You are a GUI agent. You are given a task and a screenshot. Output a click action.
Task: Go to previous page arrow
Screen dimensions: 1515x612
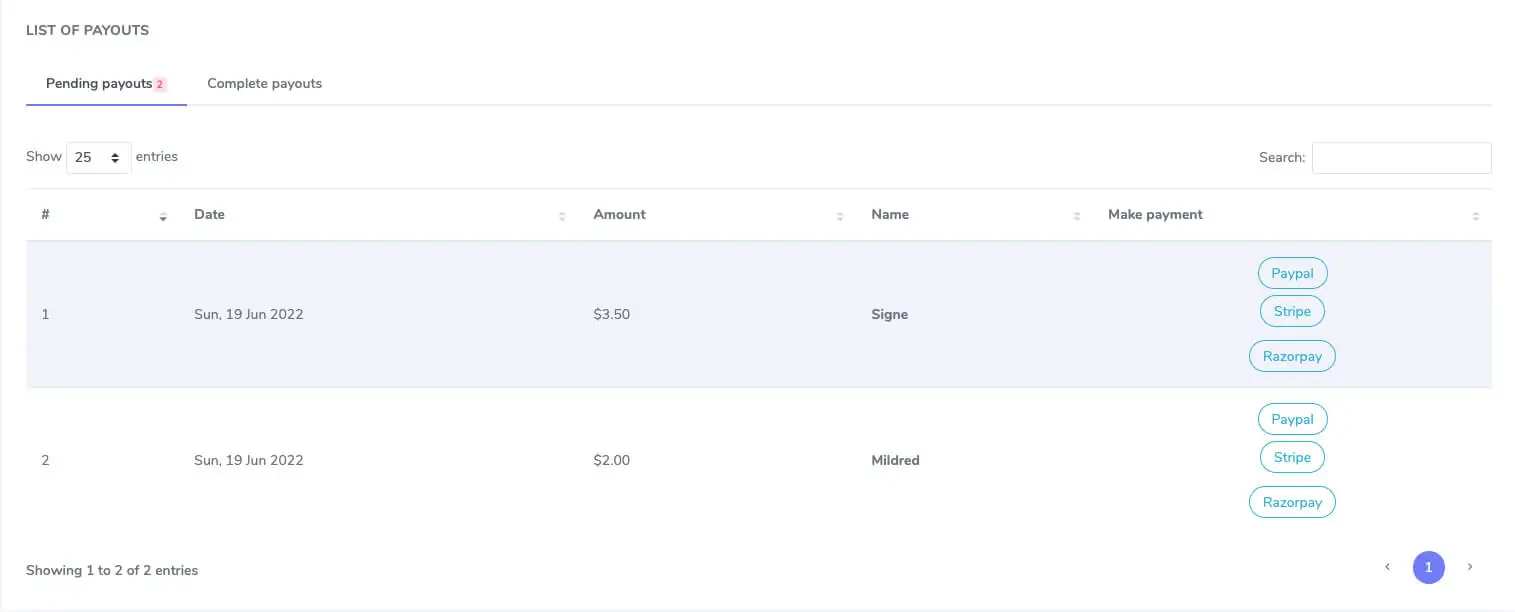tap(1387, 567)
